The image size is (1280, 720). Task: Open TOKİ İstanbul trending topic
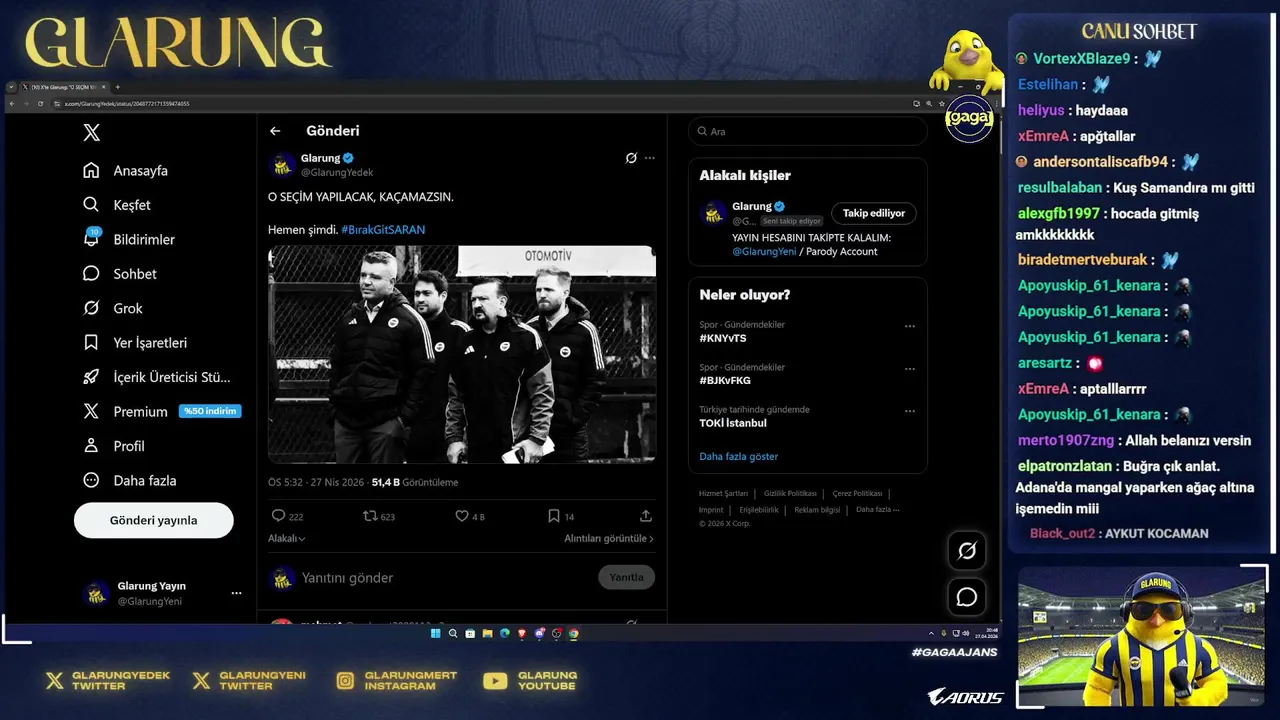[x=733, y=423]
